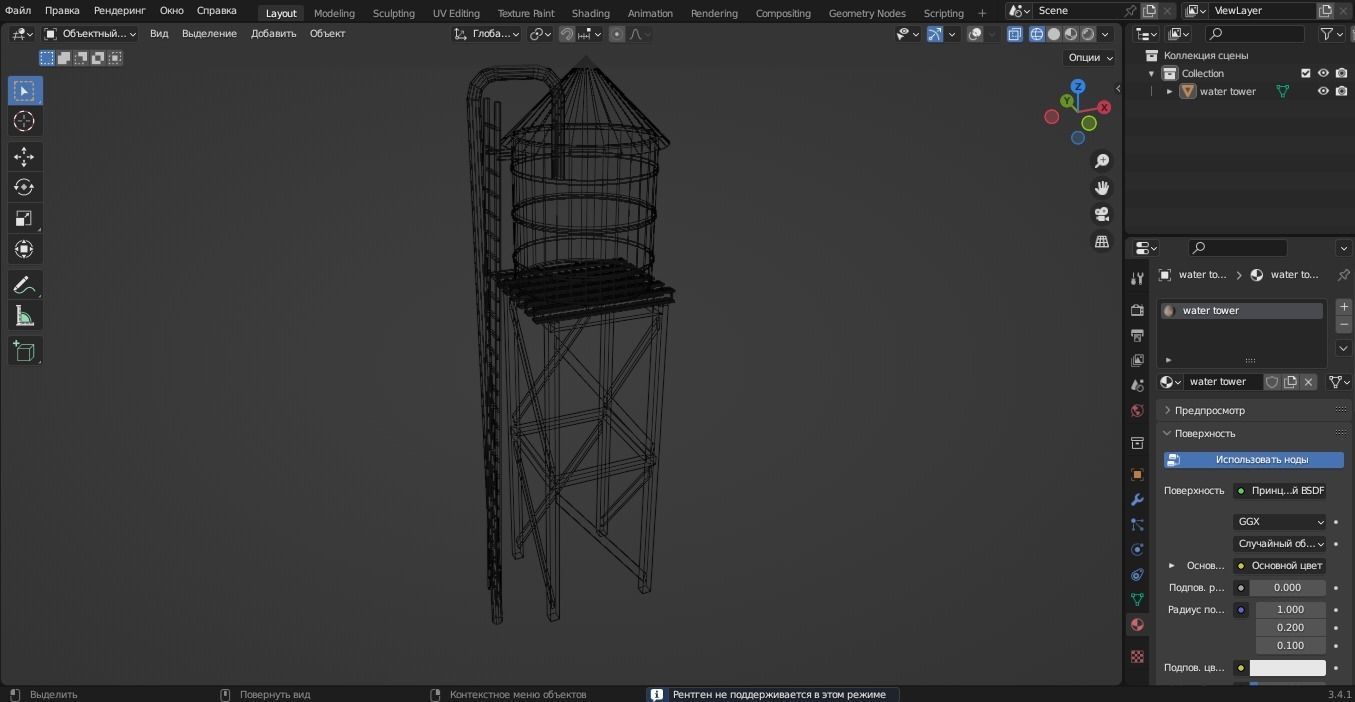Switch to solid viewport shading

coord(1054,34)
